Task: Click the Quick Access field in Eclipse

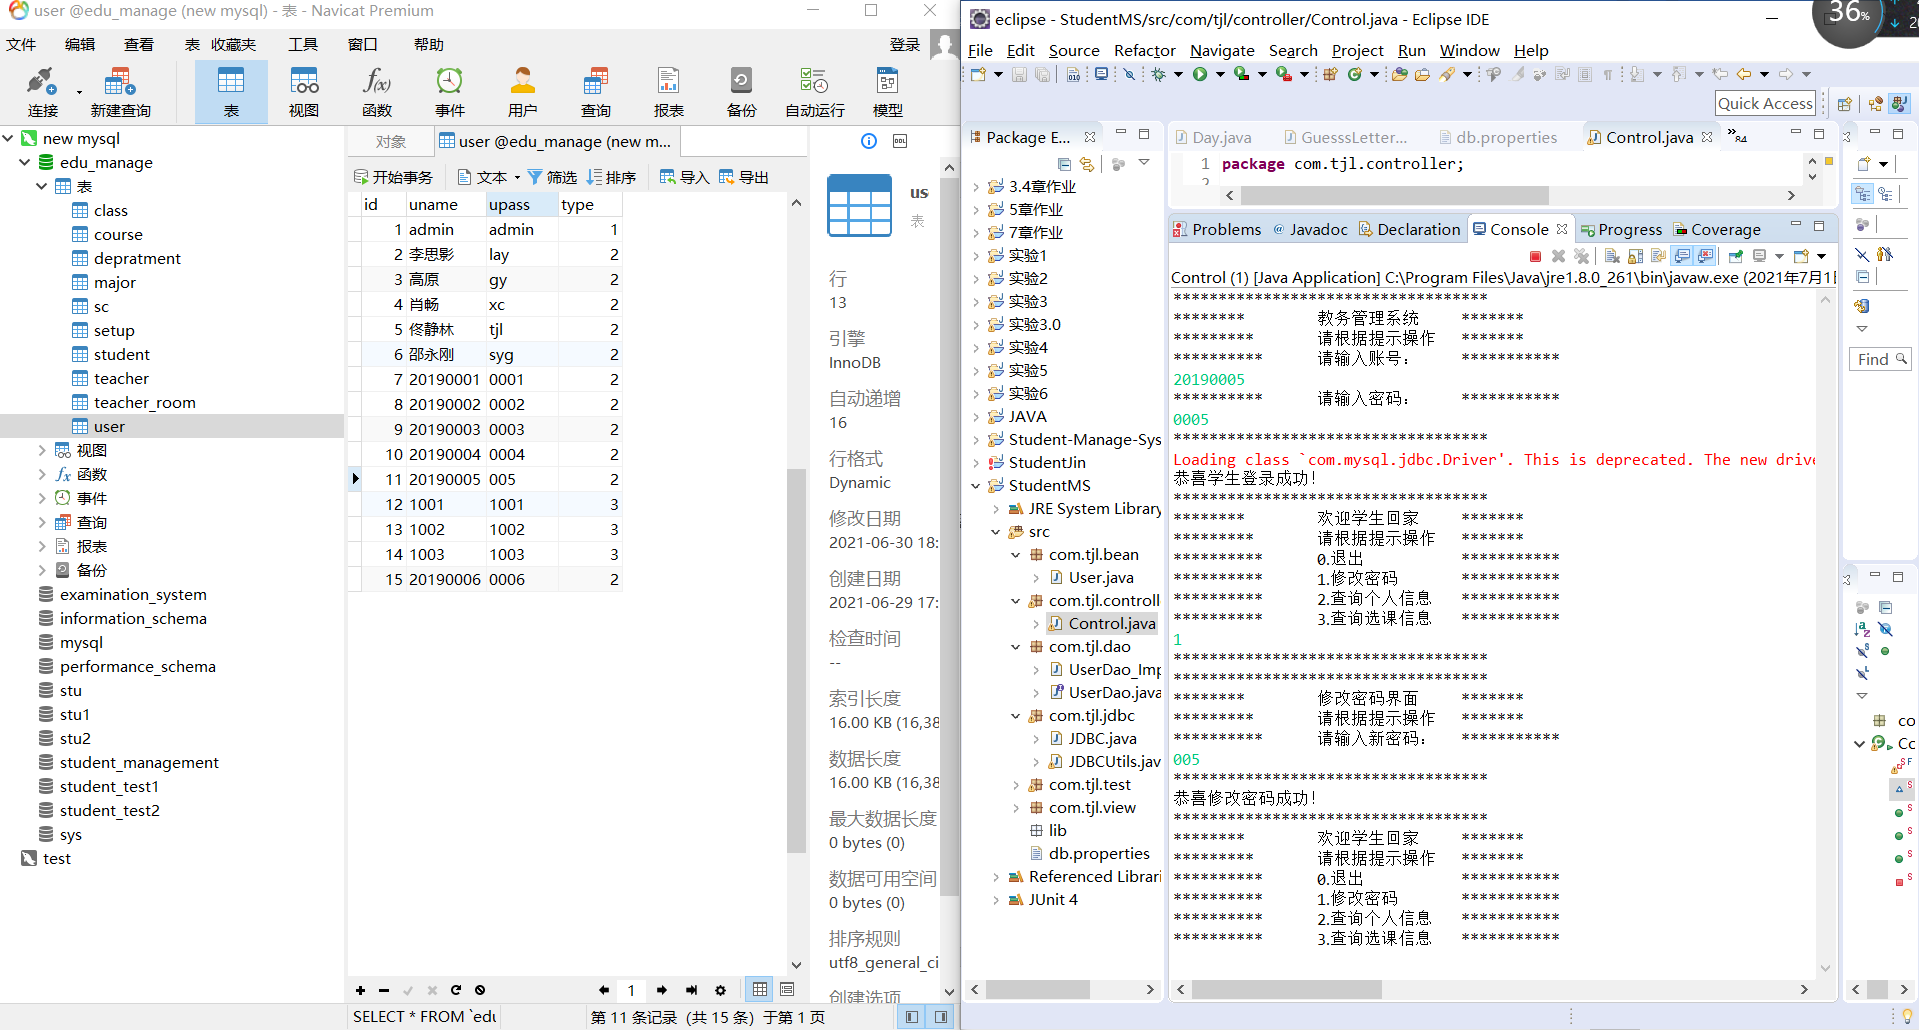Action: point(1765,103)
